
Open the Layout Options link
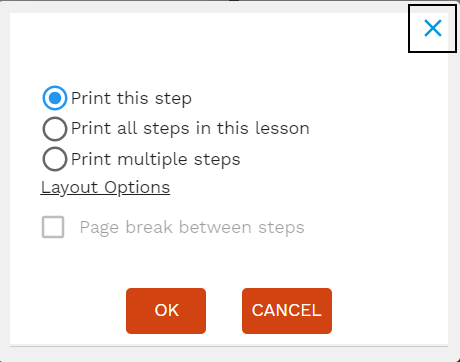pyautogui.click(x=105, y=188)
